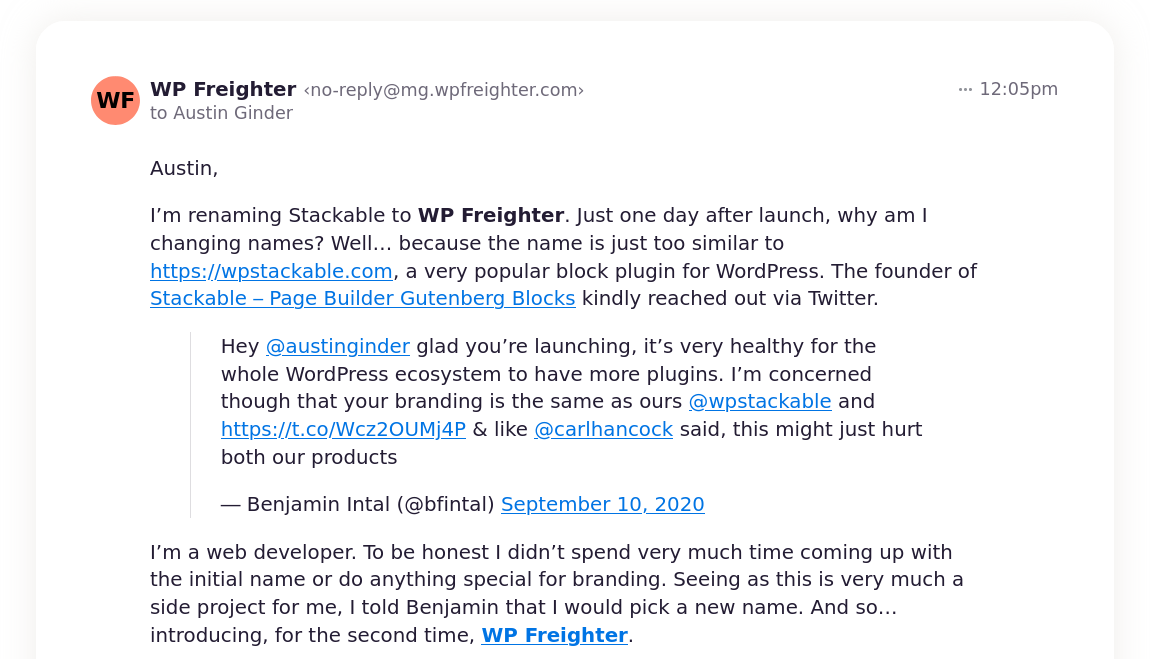This screenshot has width=1150, height=659.
Task: Click the 'Austin,' greeting line
Action: (x=184, y=169)
